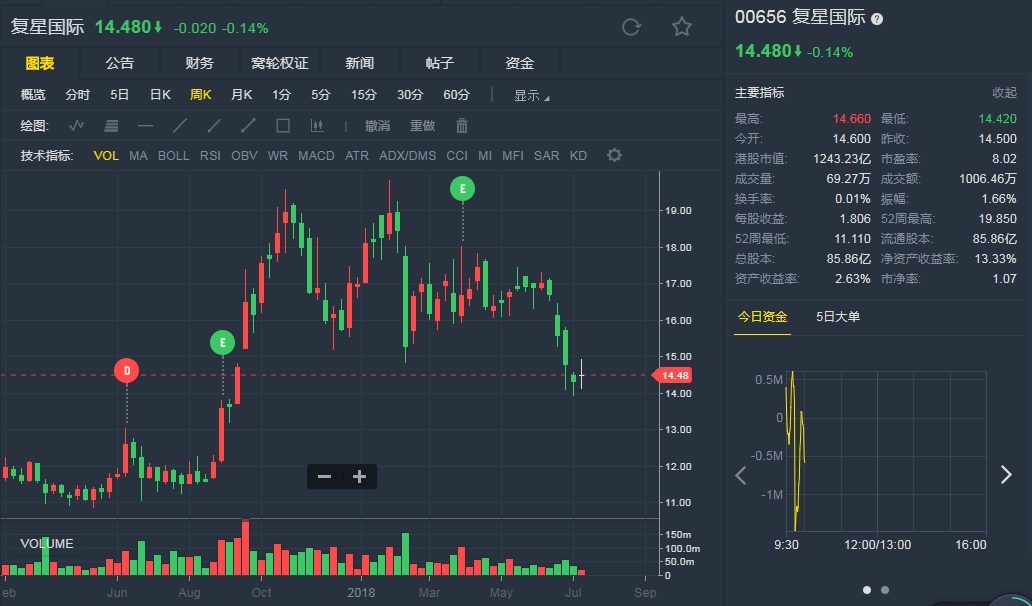Click the help icon next to 复星国际
Image resolution: width=1032 pixels, height=606 pixels.
(x=877, y=19)
